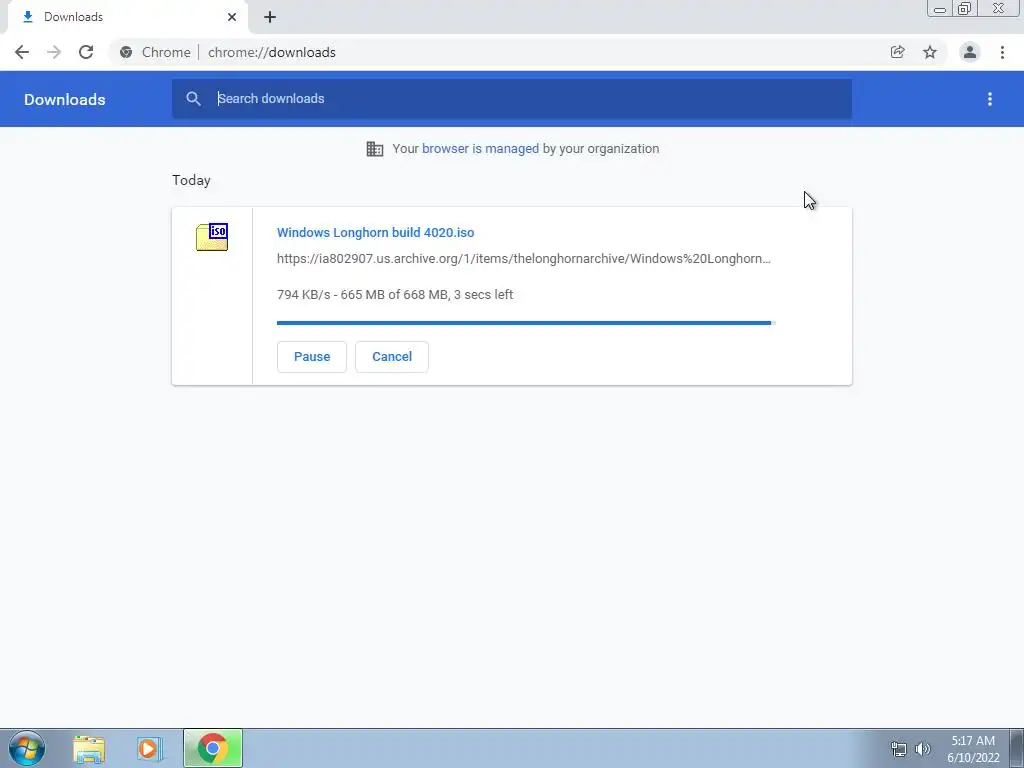The width and height of the screenshot is (1024, 768).
Task: Pause the Longhorn ISO download
Action: click(312, 357)
